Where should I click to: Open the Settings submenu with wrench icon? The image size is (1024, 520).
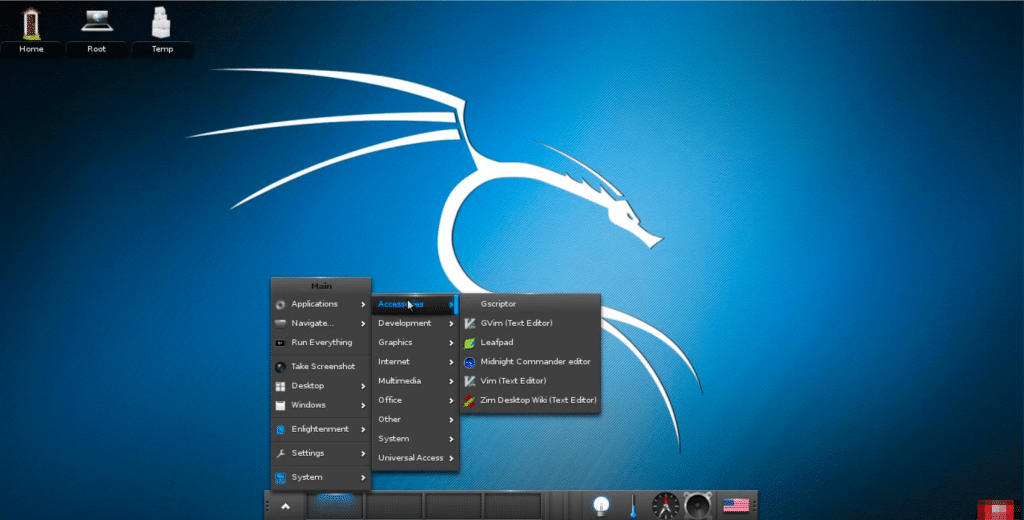click(321, 453)
